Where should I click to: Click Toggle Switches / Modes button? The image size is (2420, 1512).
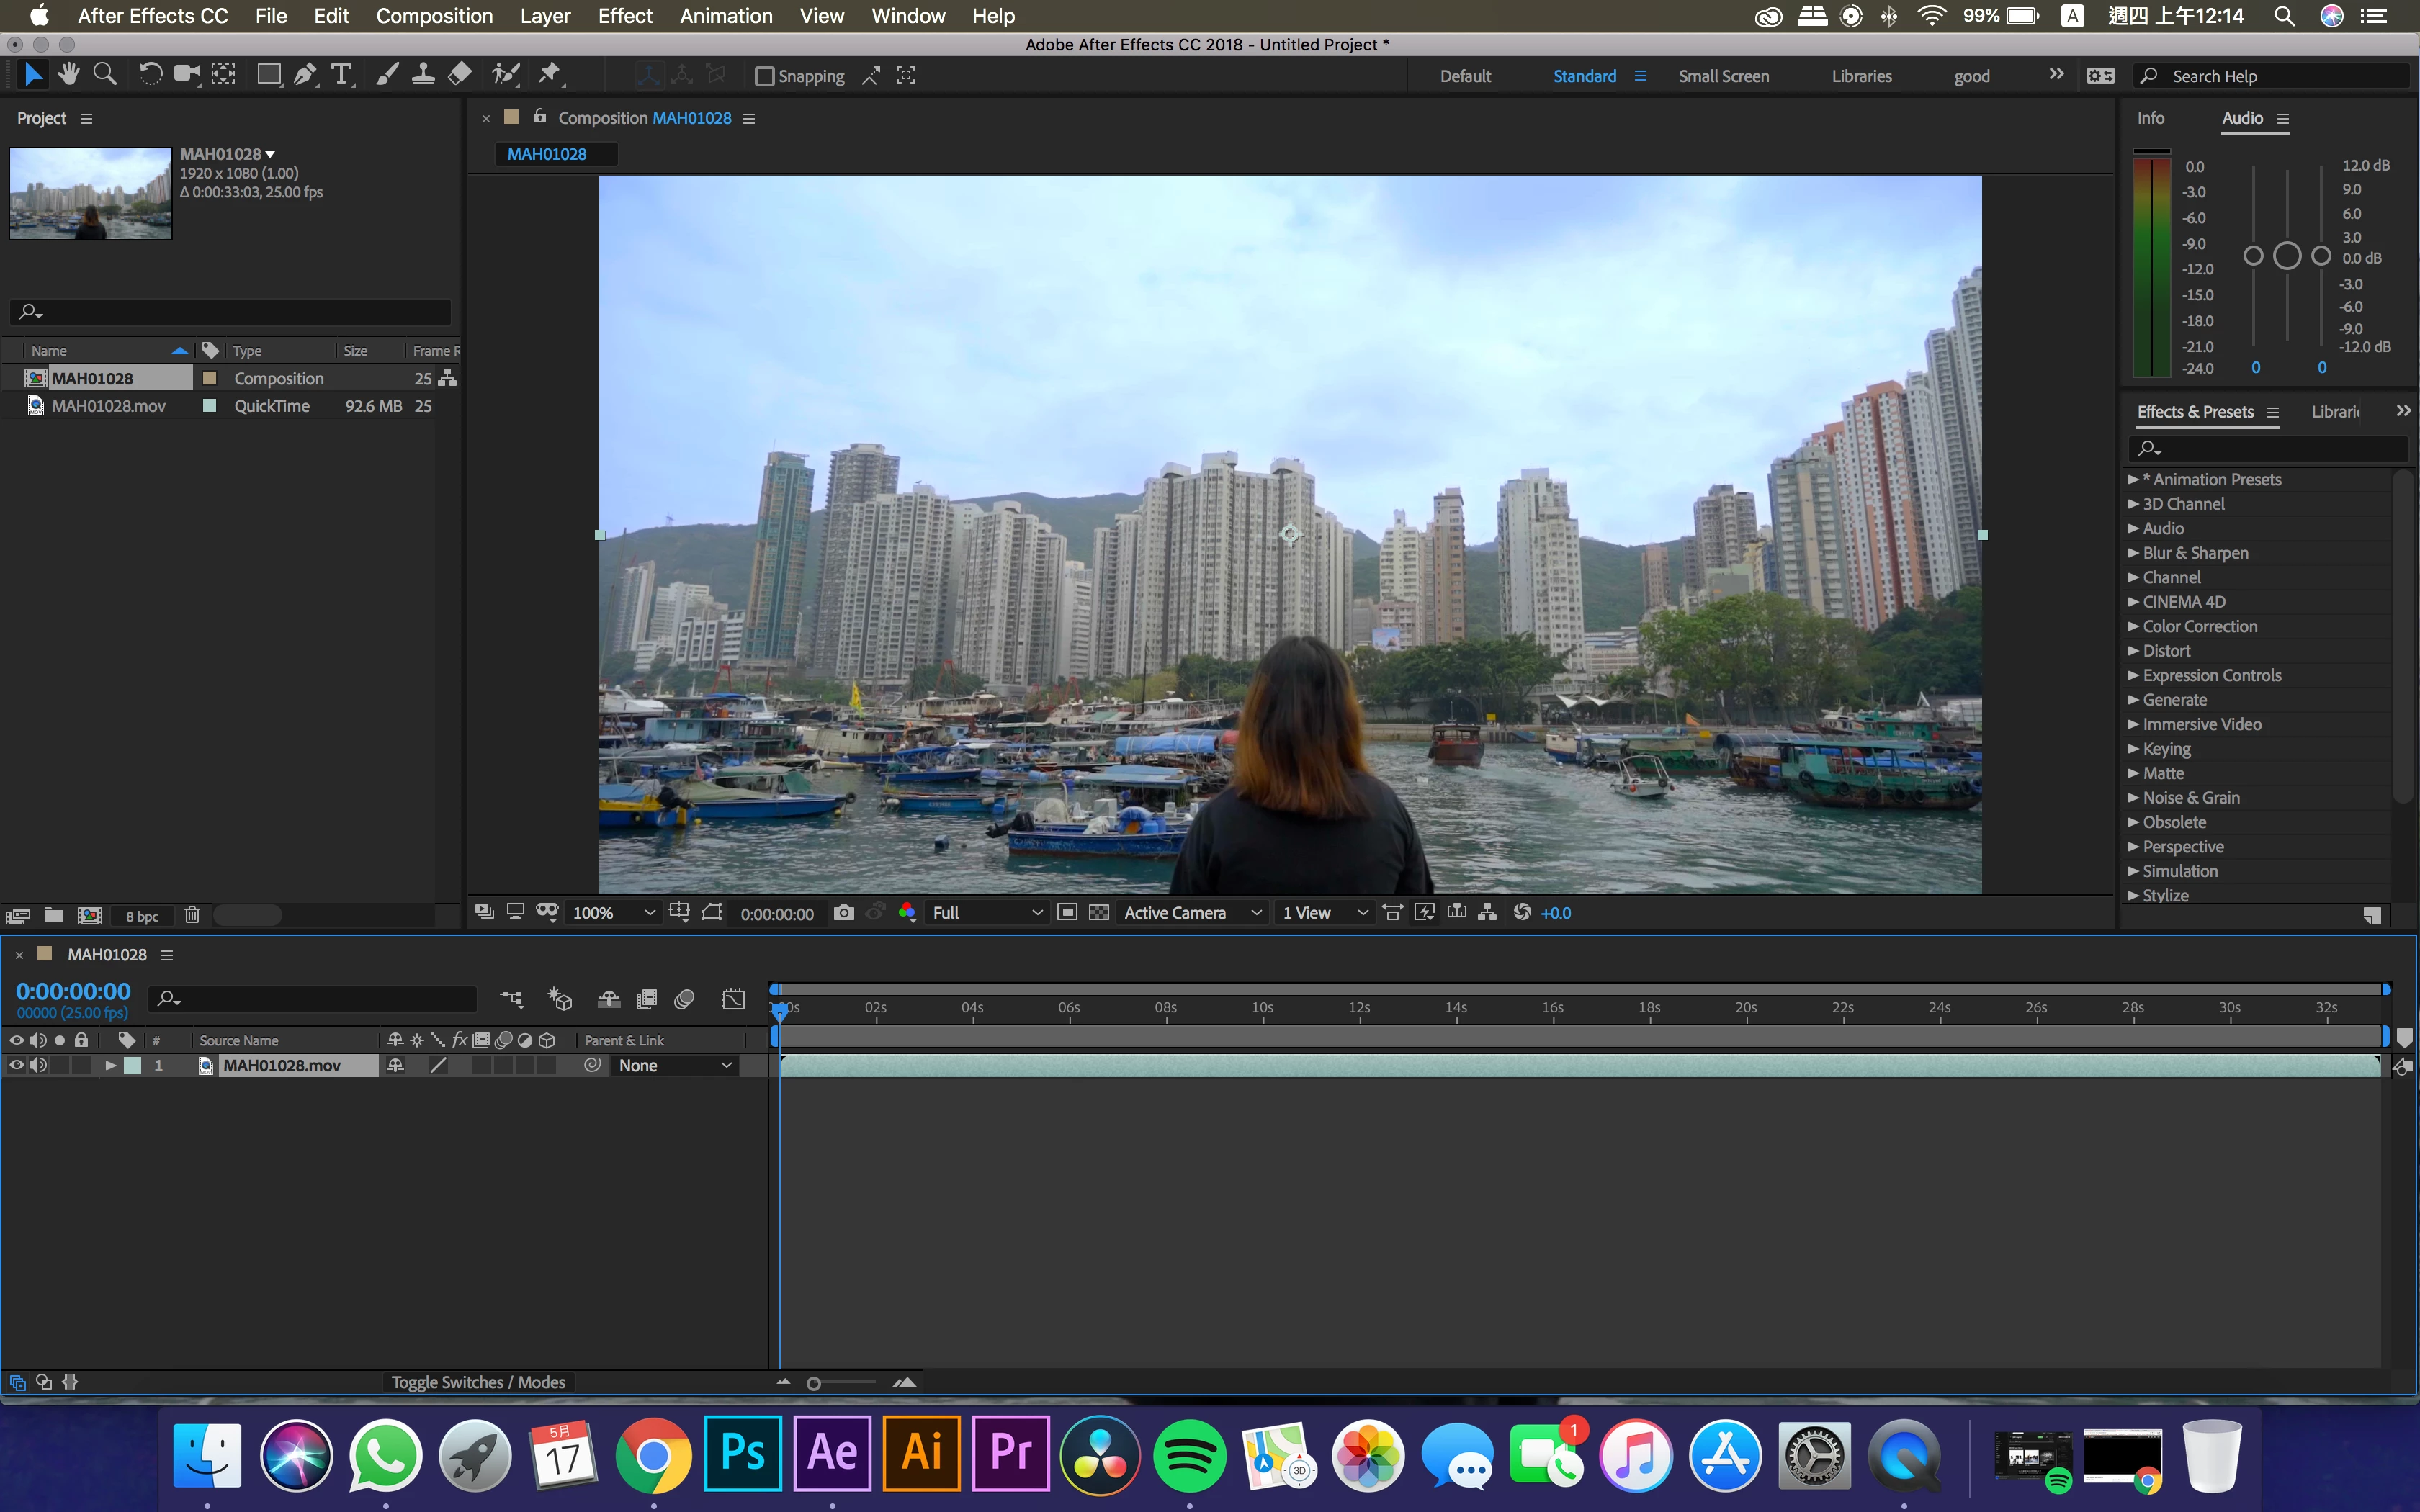point(478,1382)
